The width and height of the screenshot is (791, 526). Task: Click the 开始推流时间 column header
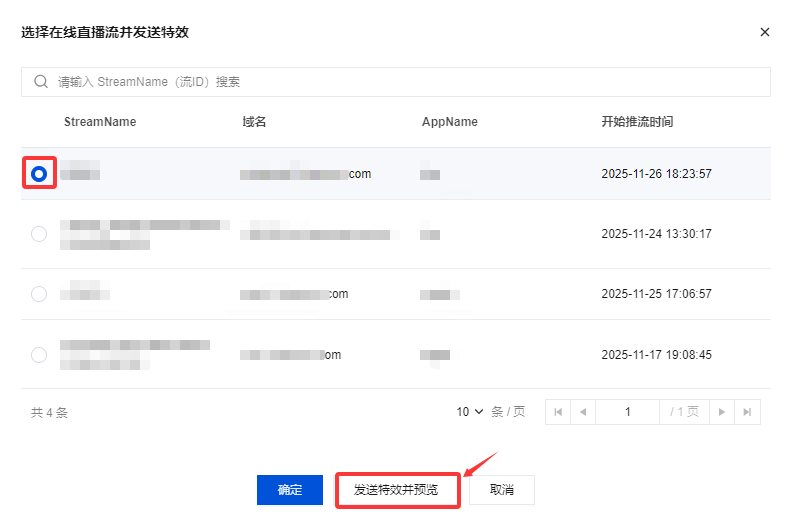(x=637, y=122)
